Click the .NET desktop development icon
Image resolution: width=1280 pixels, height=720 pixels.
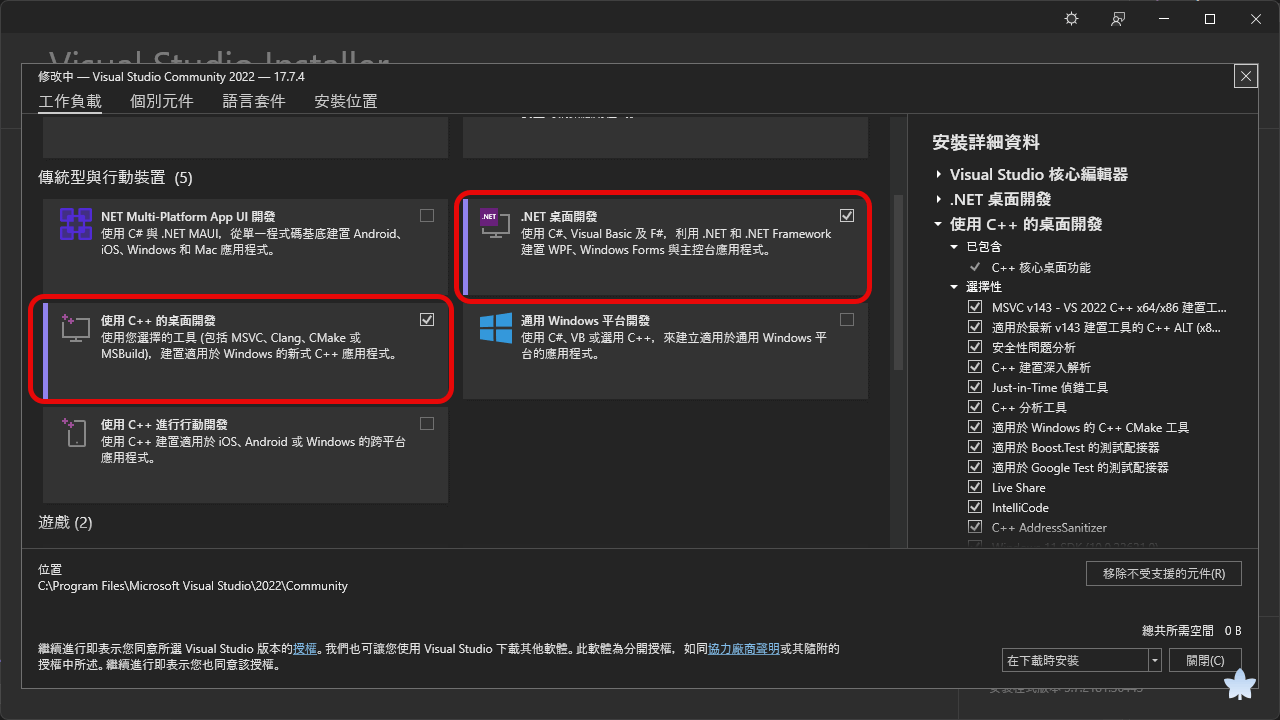click(495, 222)
